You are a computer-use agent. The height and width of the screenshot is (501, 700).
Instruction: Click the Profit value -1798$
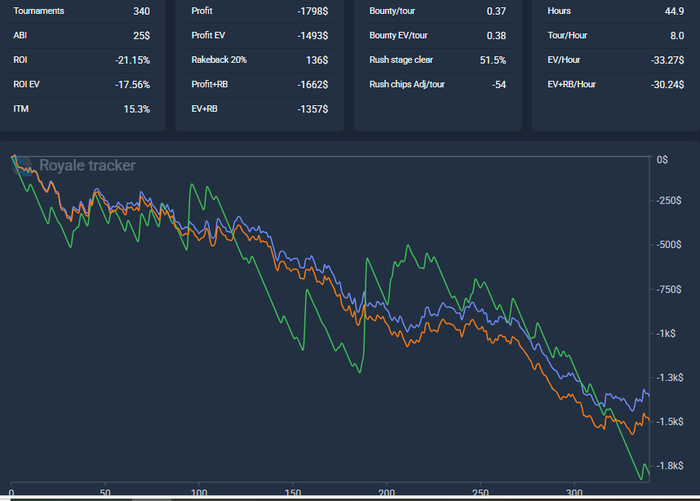pyautogui.click(x=313, y=11)
